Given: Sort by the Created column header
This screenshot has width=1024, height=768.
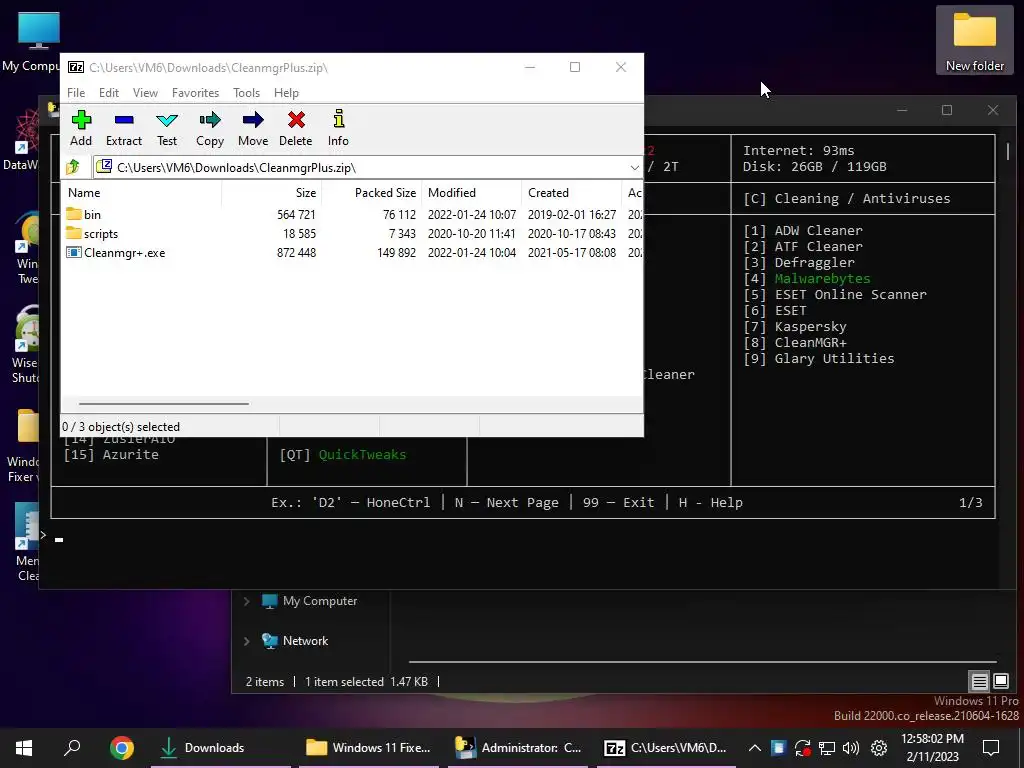Looking at the screenshot, I should click(571, 193).
